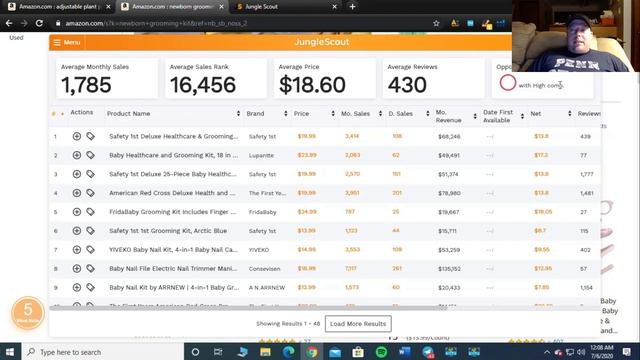Click the orange 5 badge circle
640x360 pixels.
pos(28,313)
